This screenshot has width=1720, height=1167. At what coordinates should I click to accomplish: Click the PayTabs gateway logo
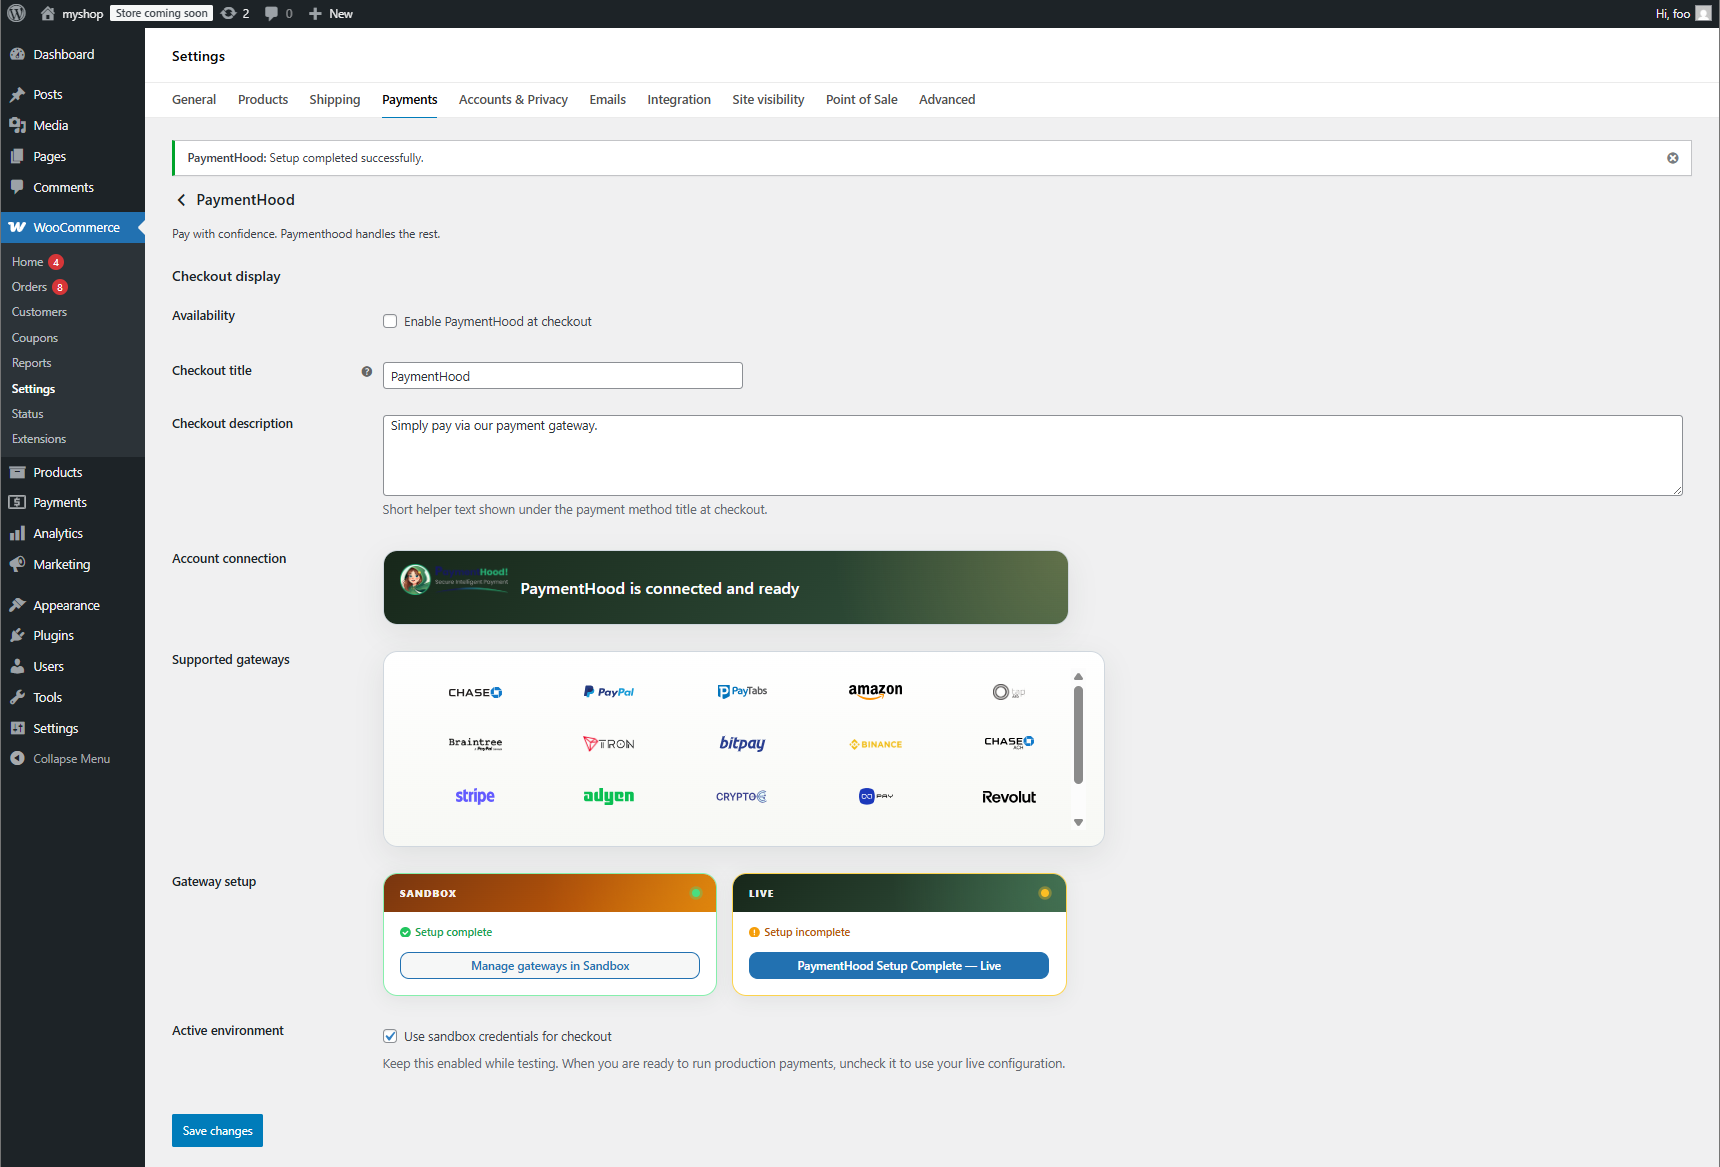pos(742,691)
